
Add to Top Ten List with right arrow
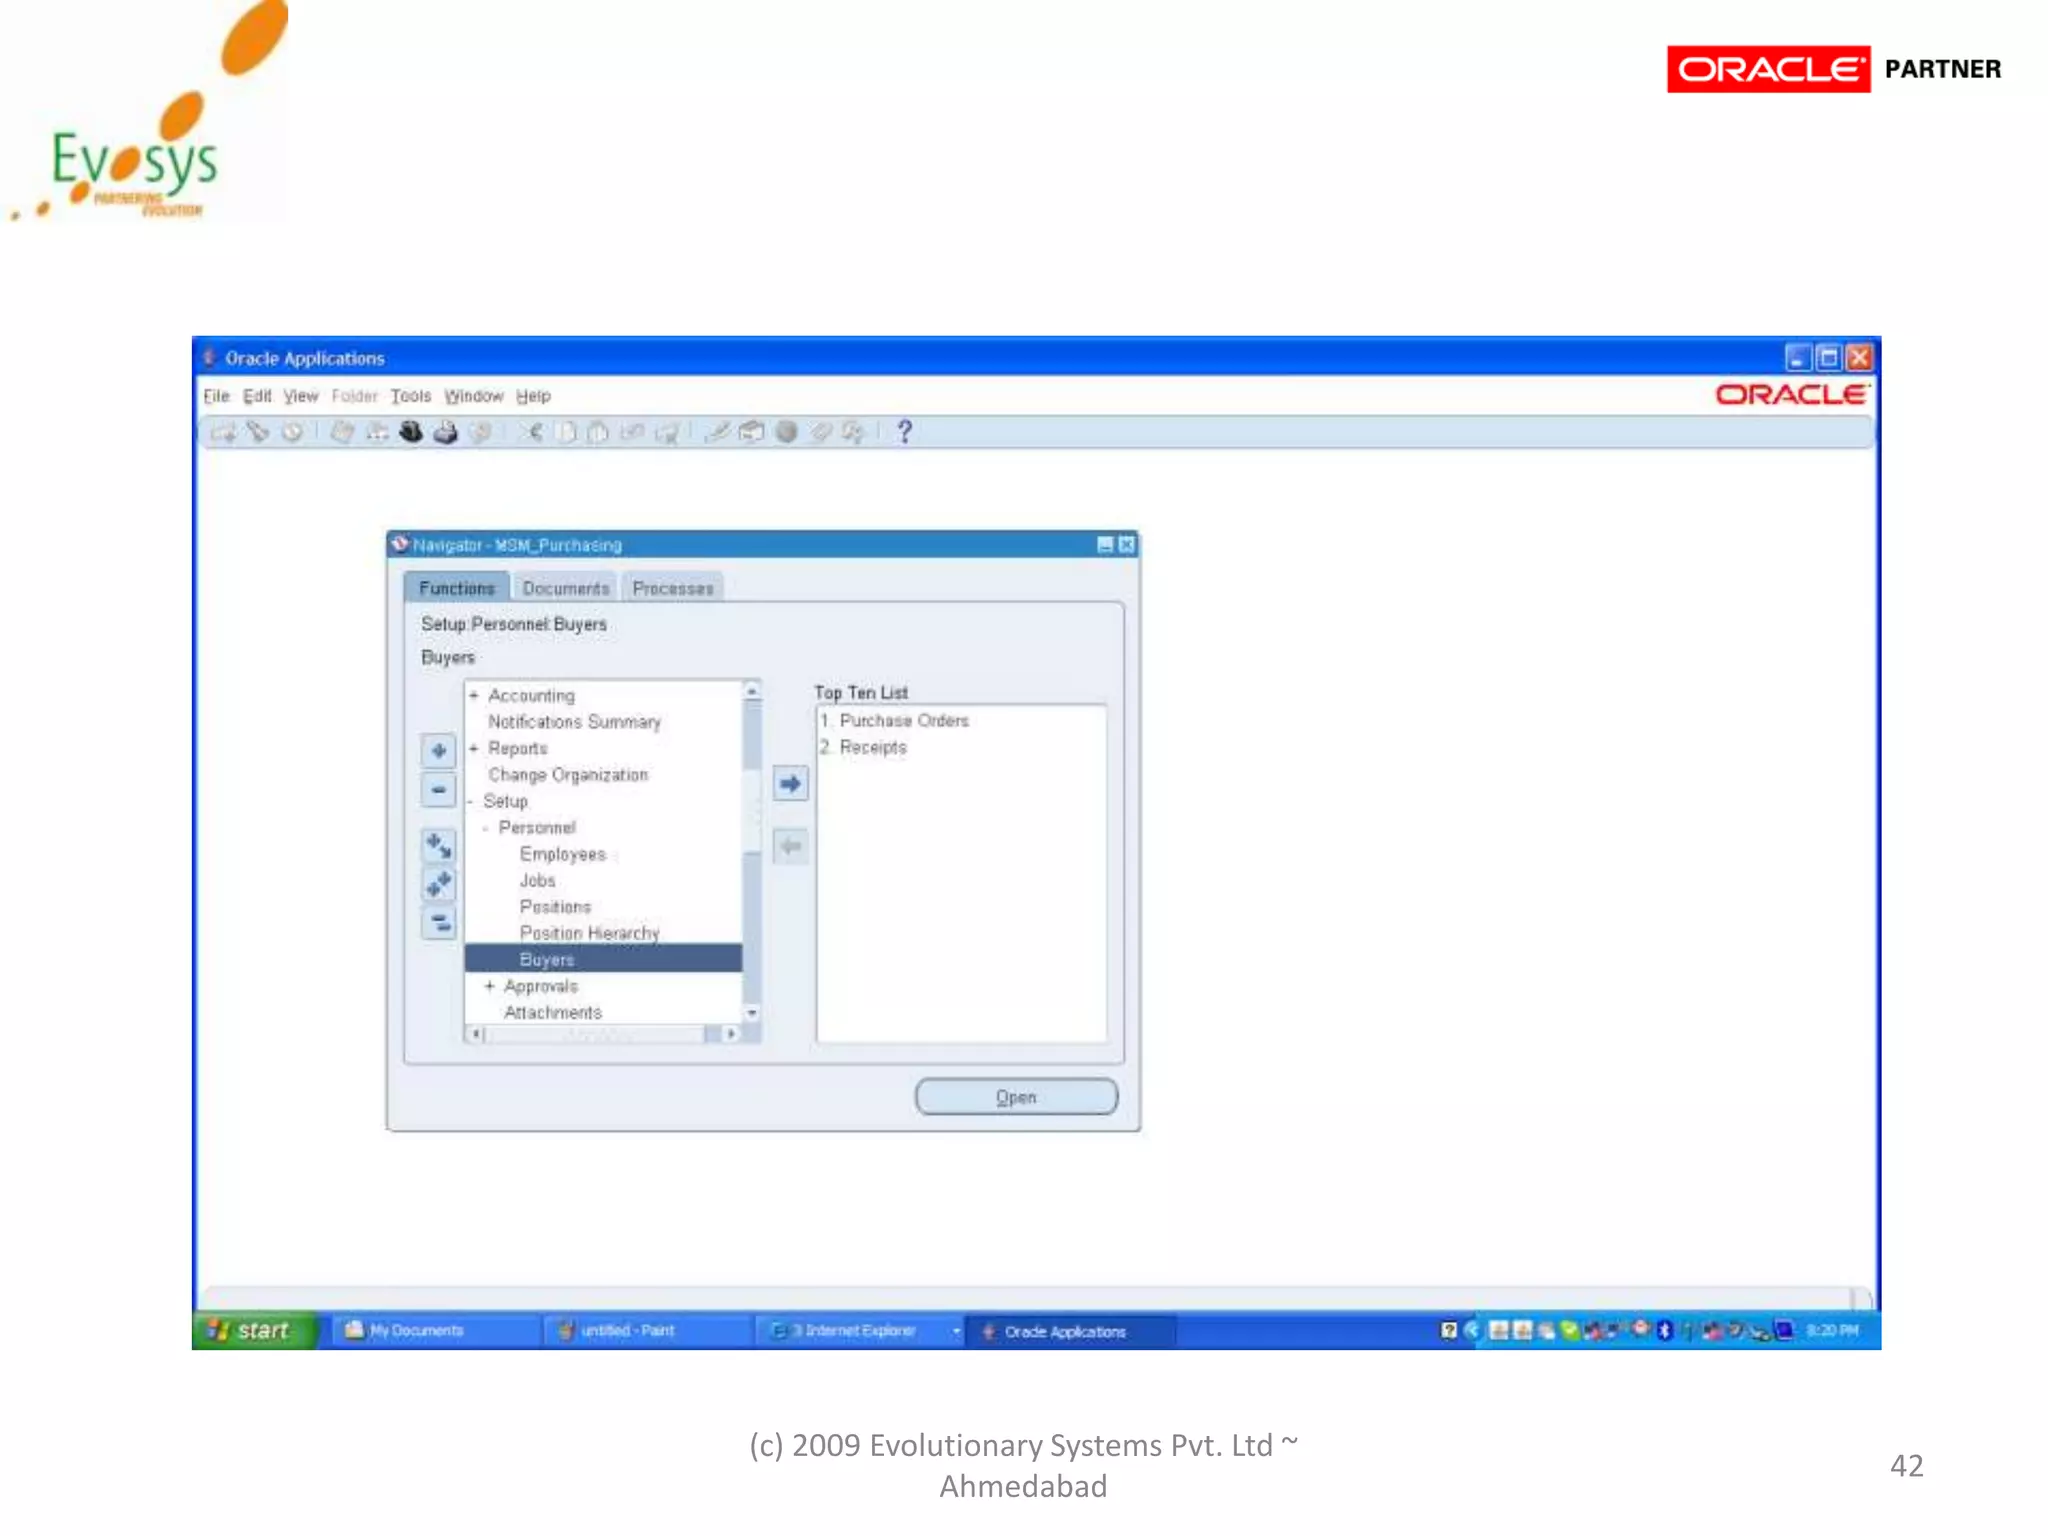click(x=790, y=783)
